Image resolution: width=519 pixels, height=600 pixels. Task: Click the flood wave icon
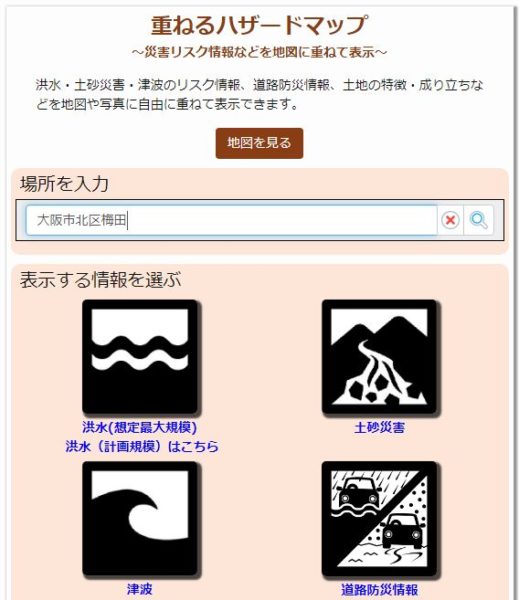click(140, 357)
